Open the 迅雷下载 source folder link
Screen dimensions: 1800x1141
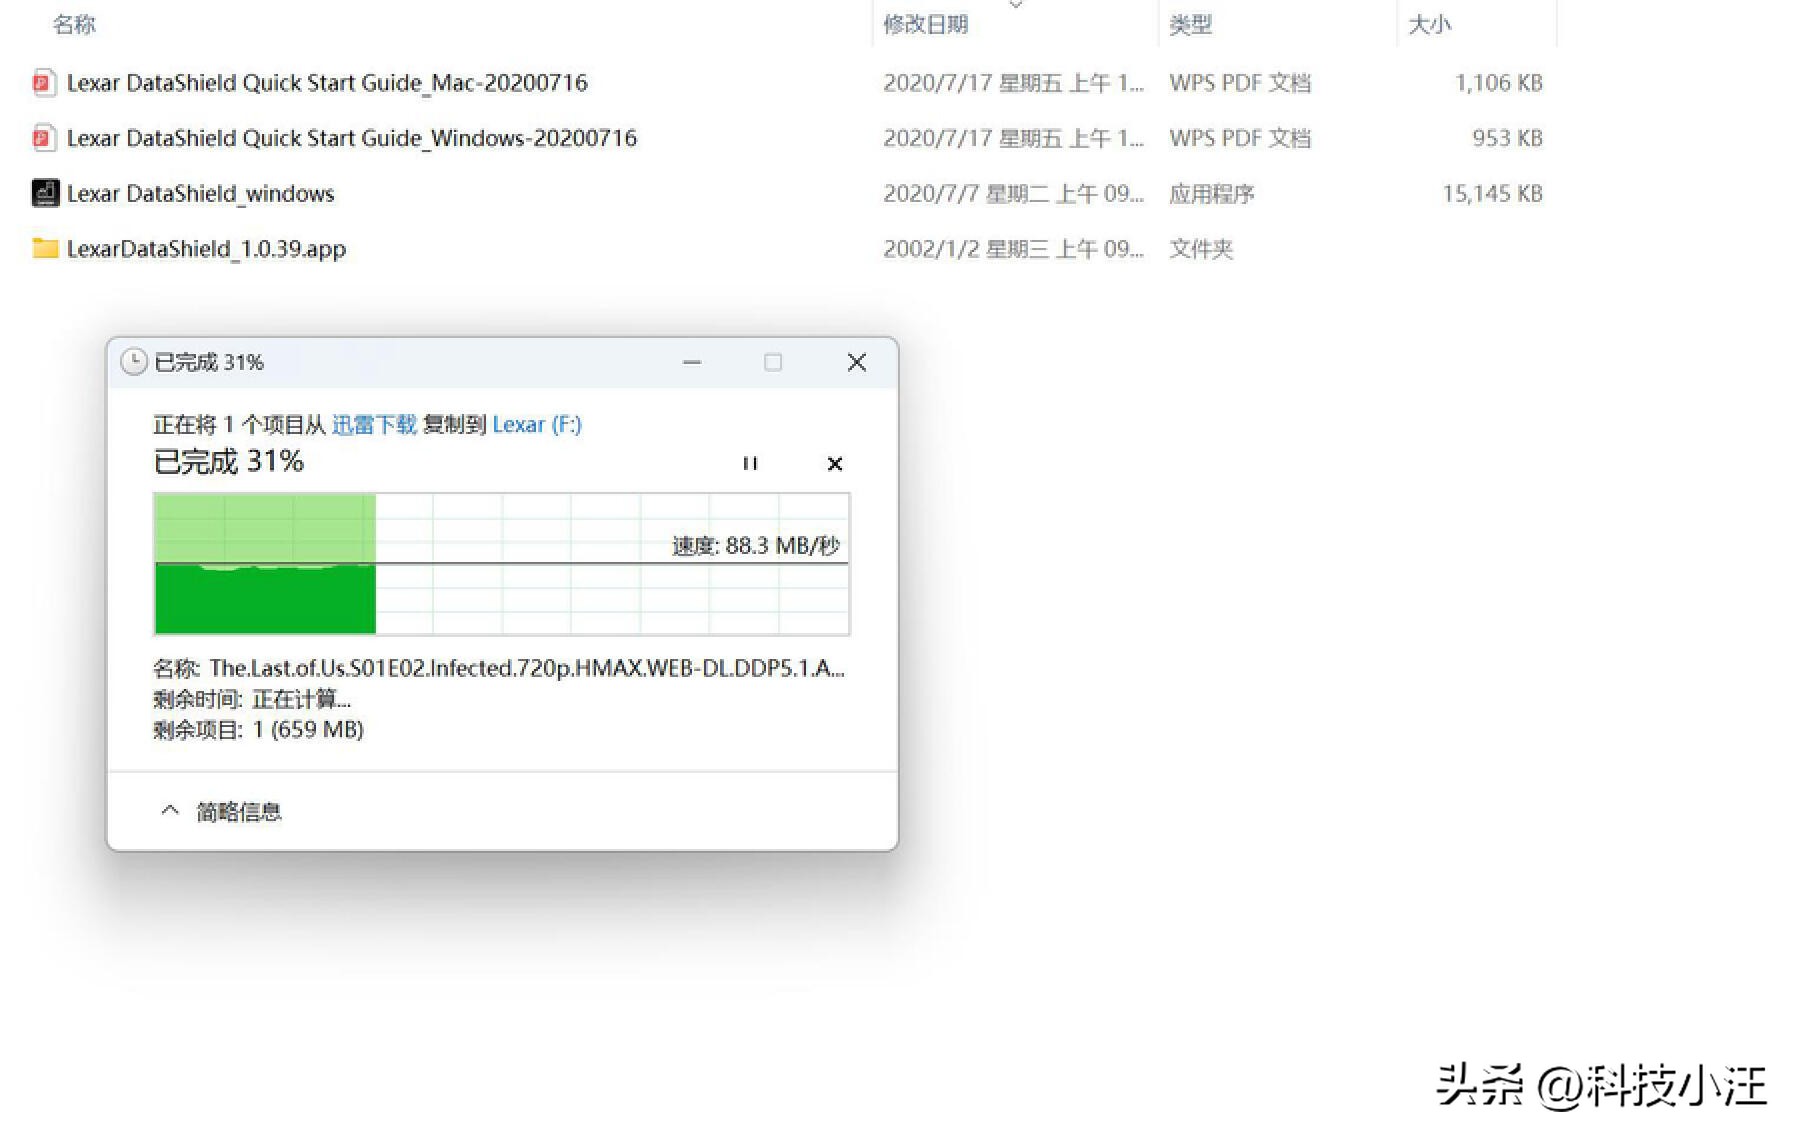coord(375,424)
